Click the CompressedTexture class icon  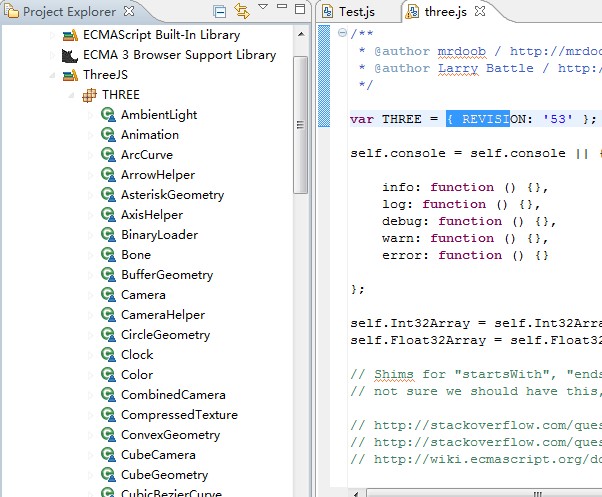[108, 414]
